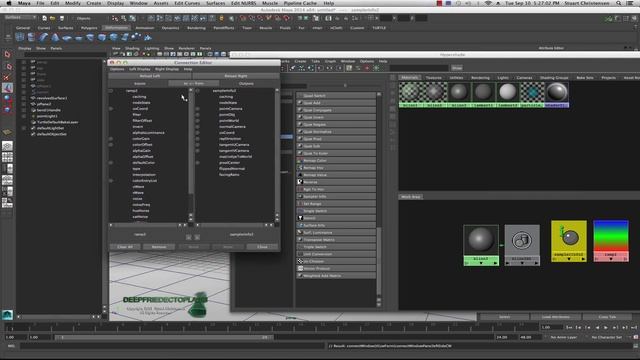Click the Wi-Fi icon in macOS menu bar

tap(488, 3)
